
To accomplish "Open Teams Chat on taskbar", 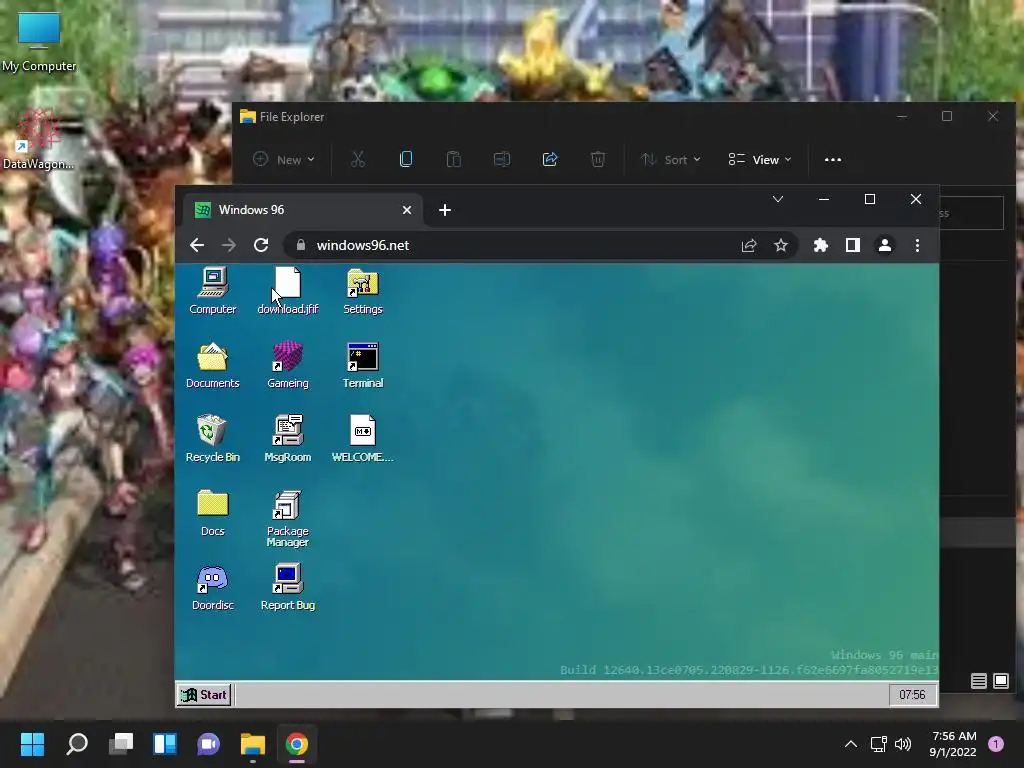I will pos(208,744).
